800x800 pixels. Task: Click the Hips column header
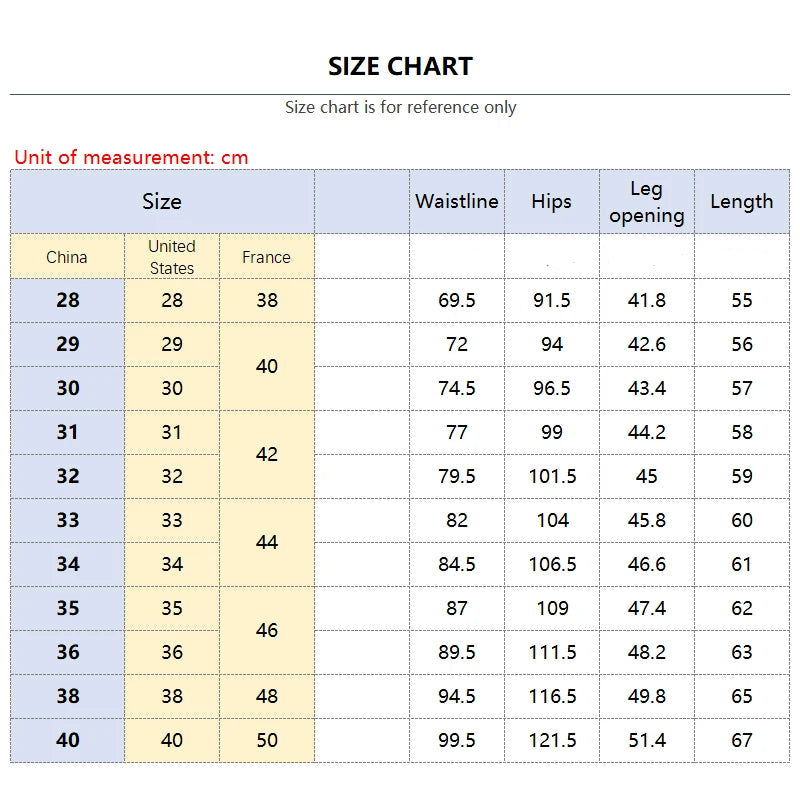pos(552,201)
